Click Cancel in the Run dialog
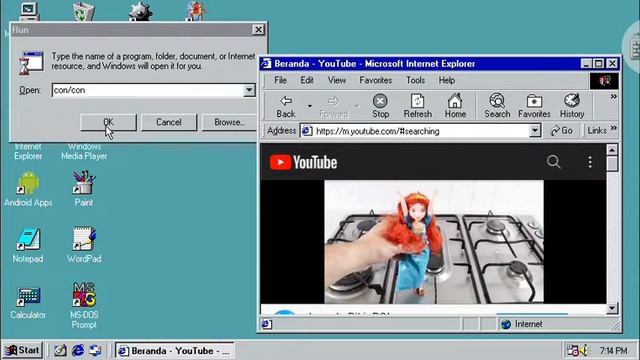Screen dimensions: 640x360 pyautogui.click(x=169, y=122)
